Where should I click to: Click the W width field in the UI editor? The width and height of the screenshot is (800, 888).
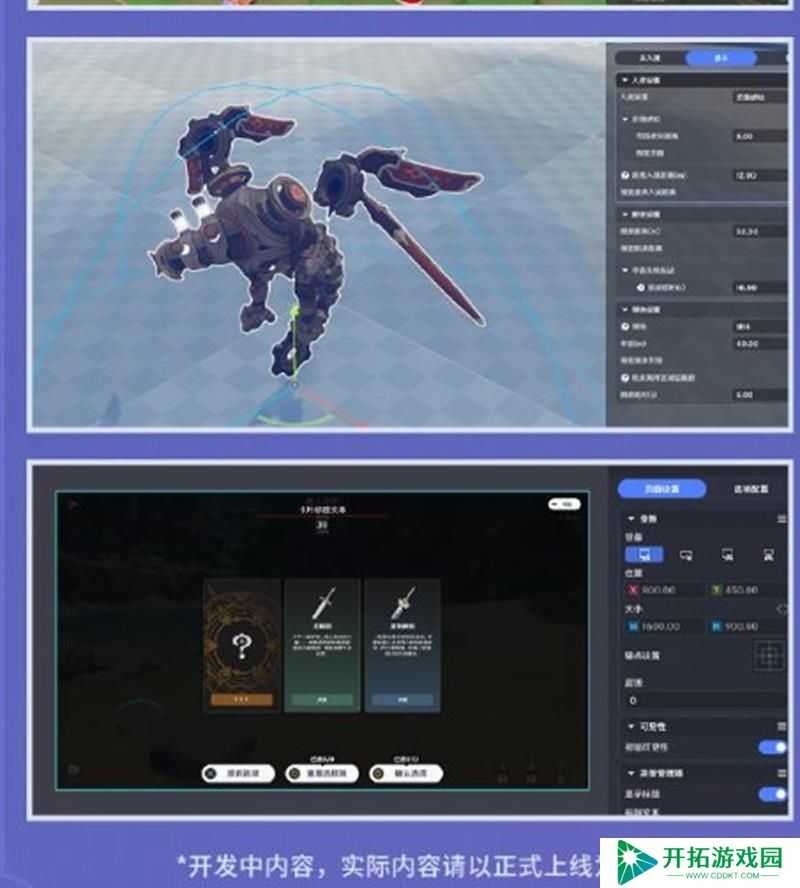pyautogui.click(x=664, y=627)
